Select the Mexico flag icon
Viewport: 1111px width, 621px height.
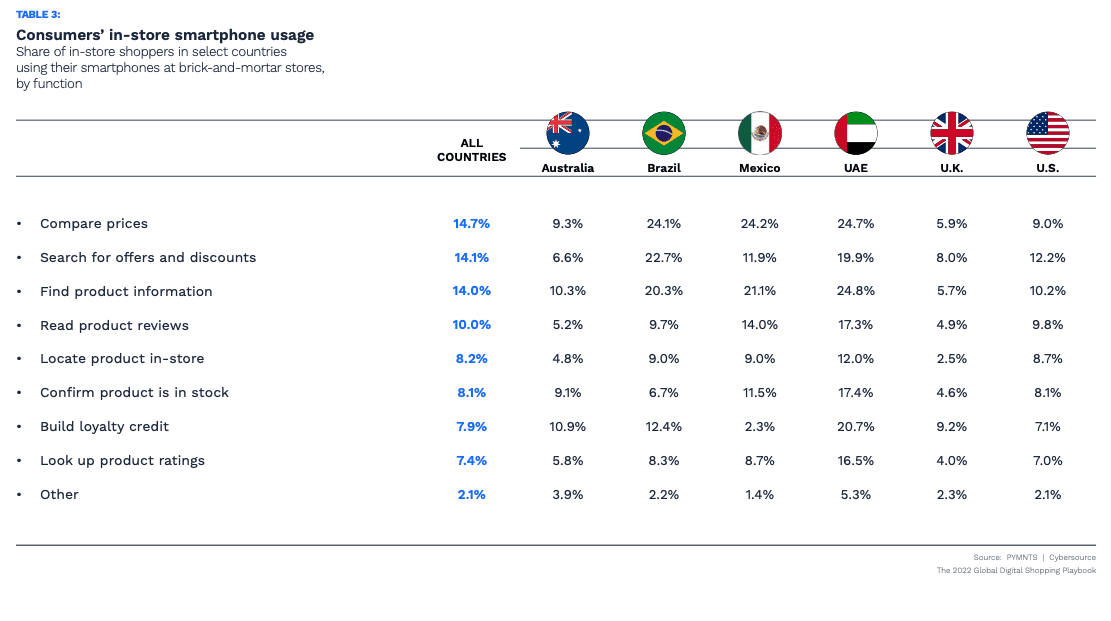click(759, 133)
